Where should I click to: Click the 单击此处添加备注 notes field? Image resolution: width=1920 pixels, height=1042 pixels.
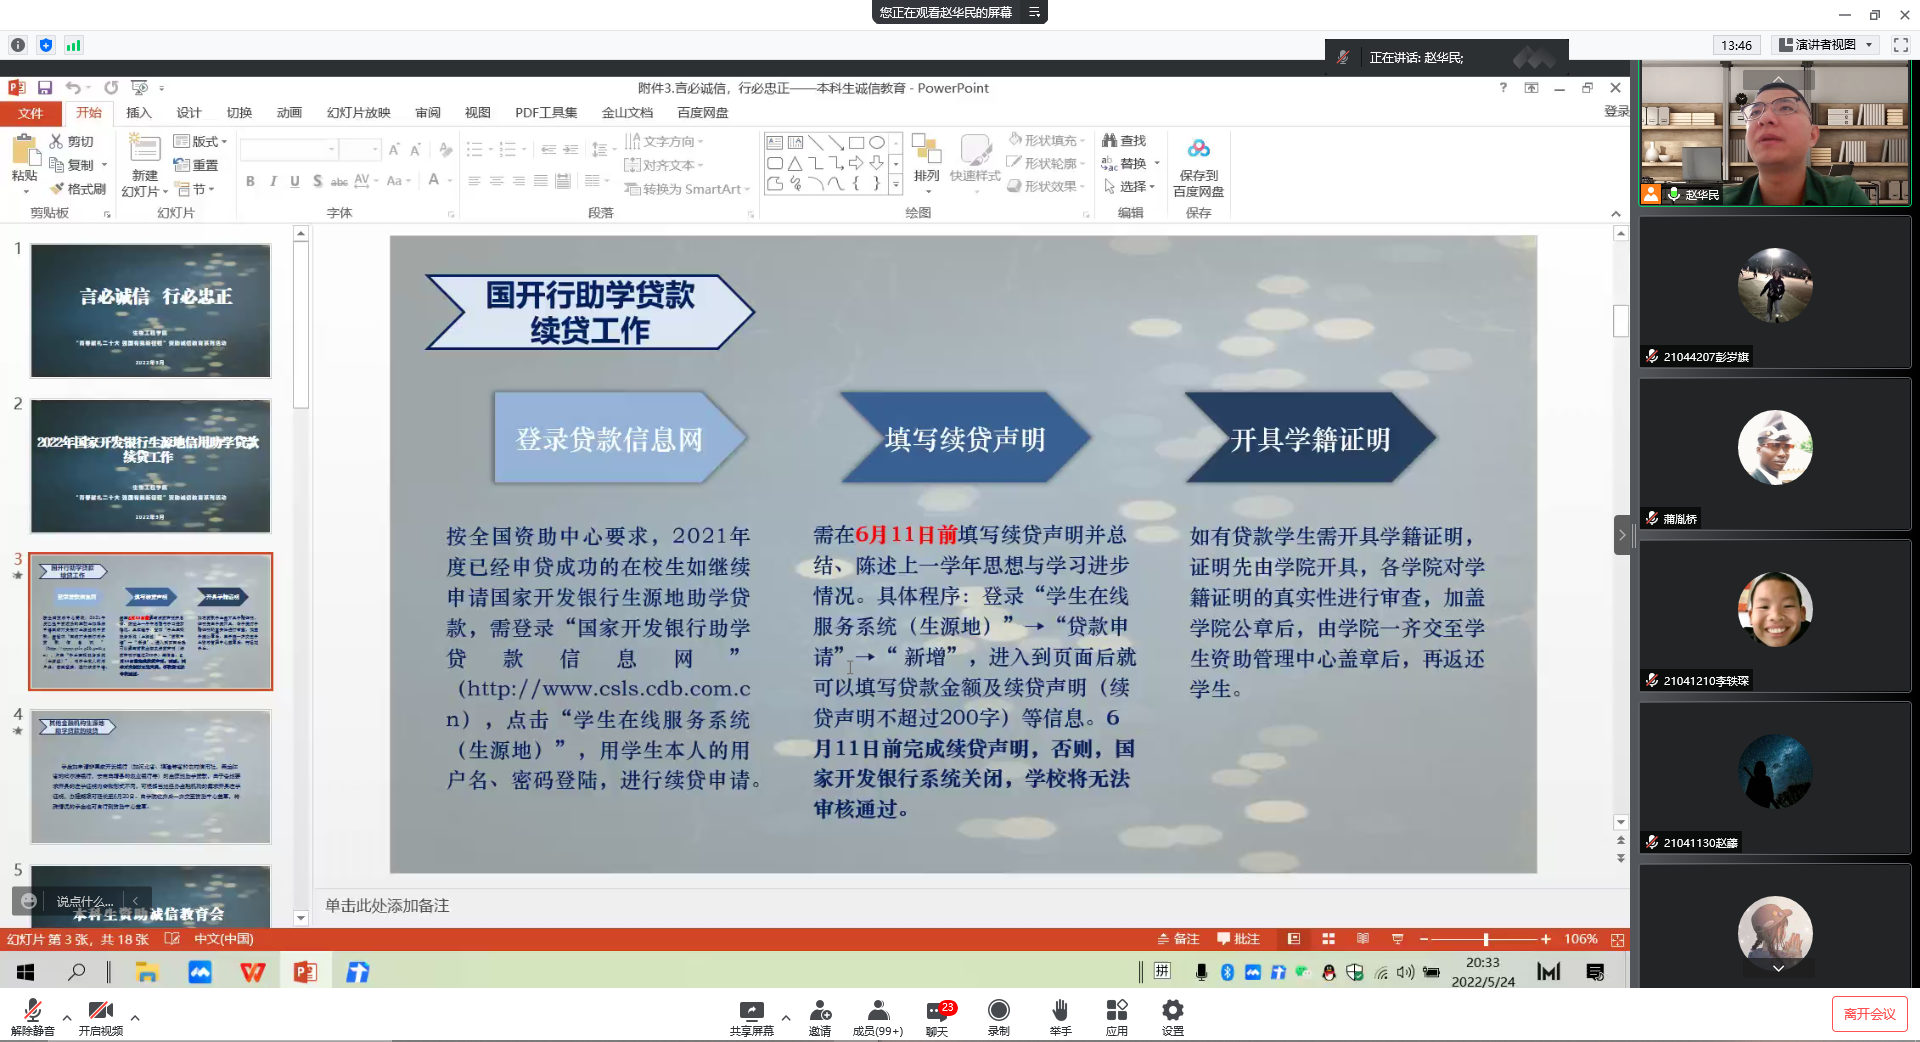[387, 905]
